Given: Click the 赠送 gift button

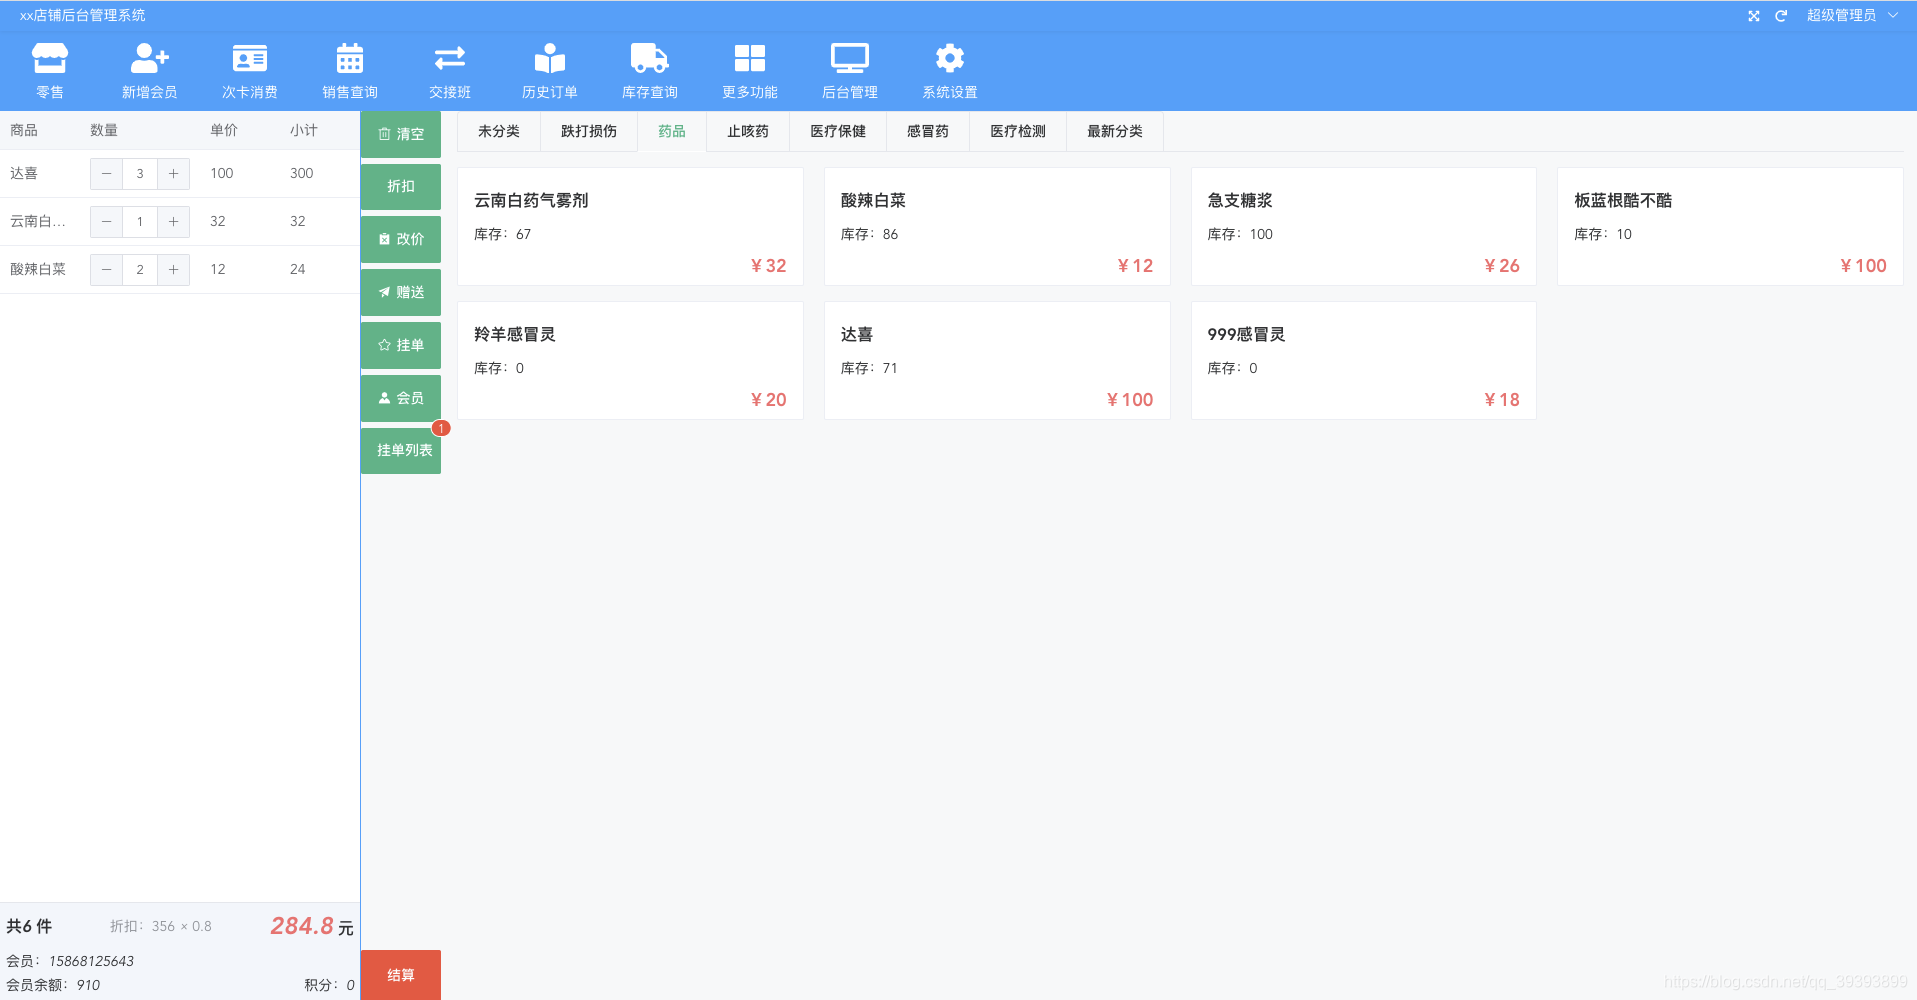Looking at the screenshot, I should click(x=401, y=292).
